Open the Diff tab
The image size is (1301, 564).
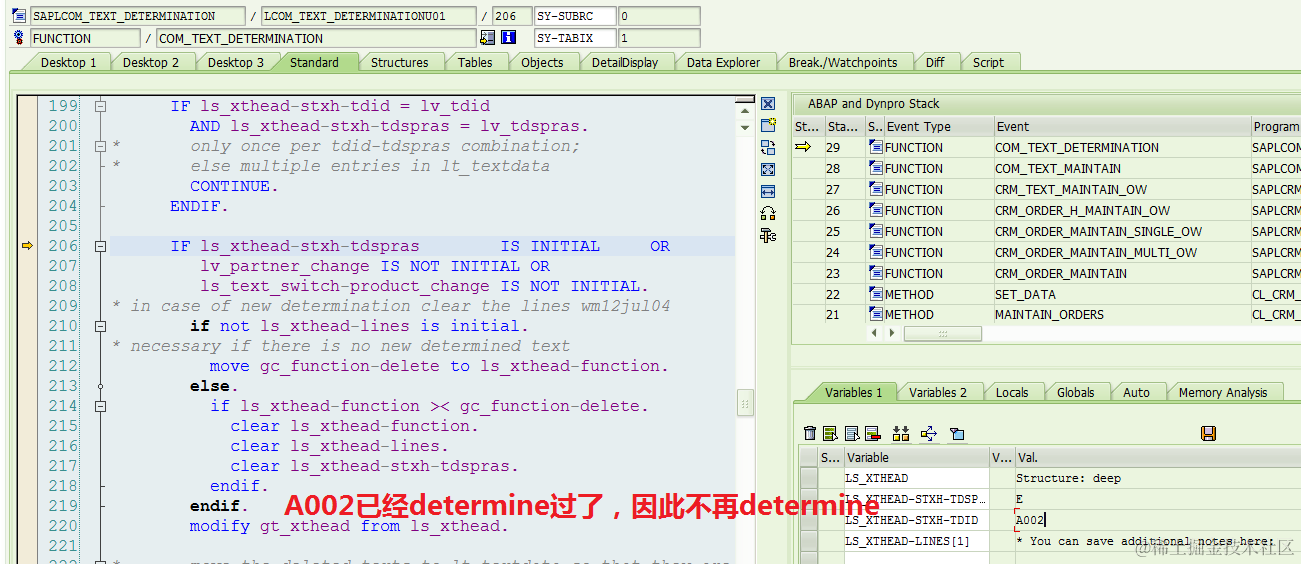pyautogui.click(x=935, y=62)
